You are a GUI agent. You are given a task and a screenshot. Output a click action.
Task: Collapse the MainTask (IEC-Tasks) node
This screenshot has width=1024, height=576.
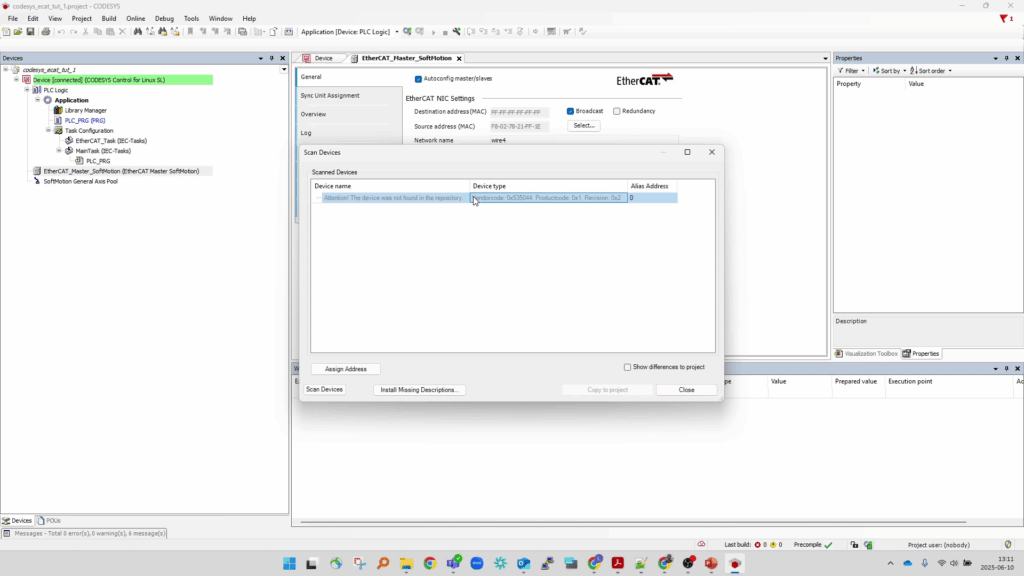pos(59,151)
